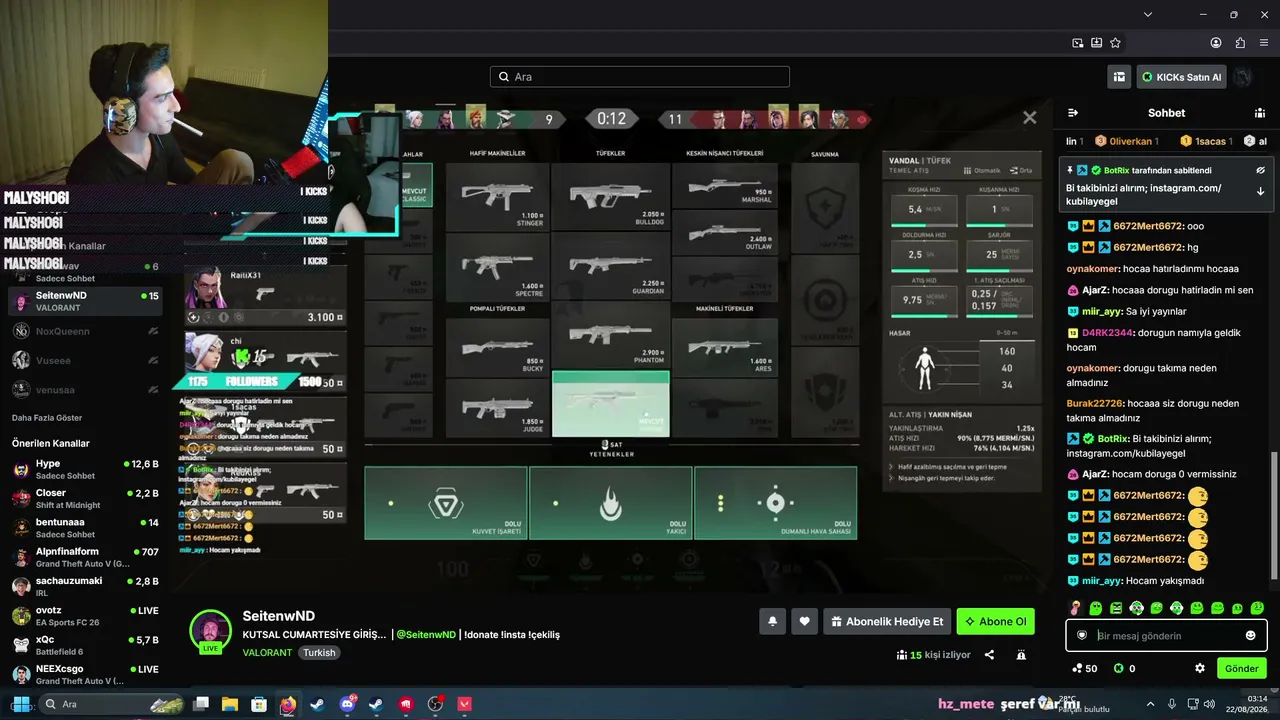
Task: Open the user profile avatar menu
Action: click(1243, 77)
